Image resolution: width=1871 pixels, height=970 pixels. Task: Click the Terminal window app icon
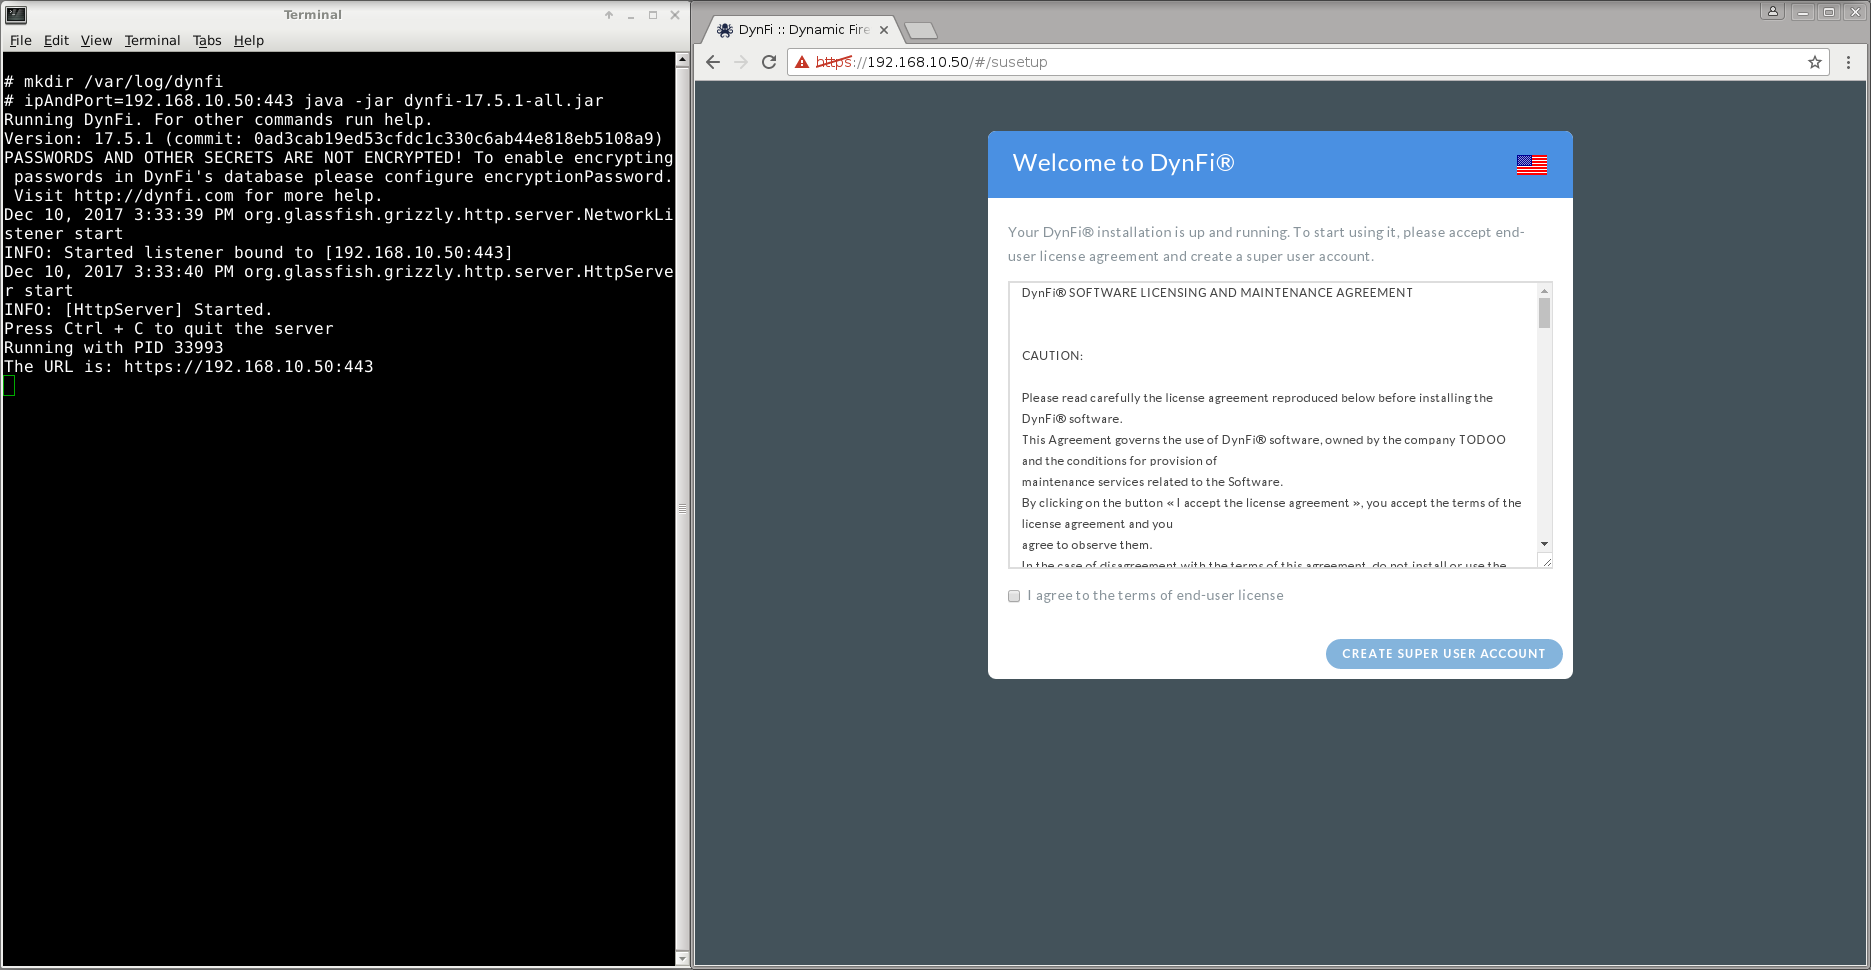click(x=16, y=14)
